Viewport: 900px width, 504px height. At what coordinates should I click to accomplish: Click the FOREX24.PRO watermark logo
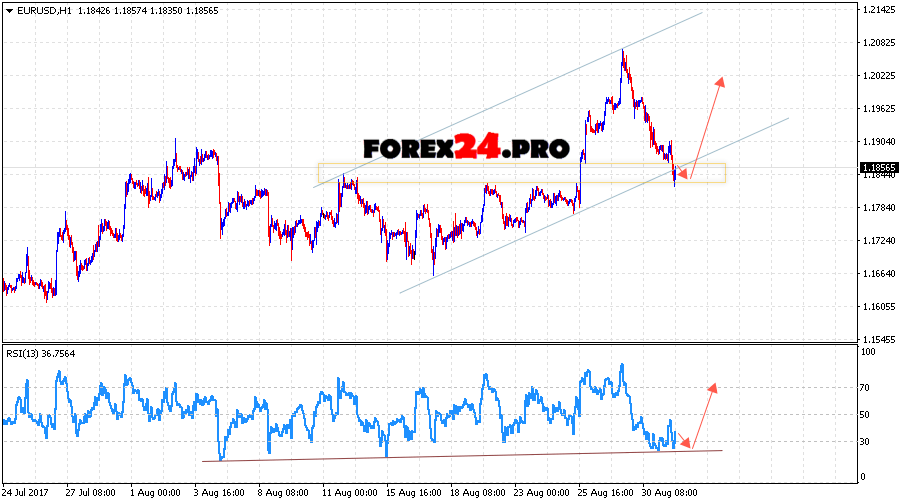pos(466,149)
